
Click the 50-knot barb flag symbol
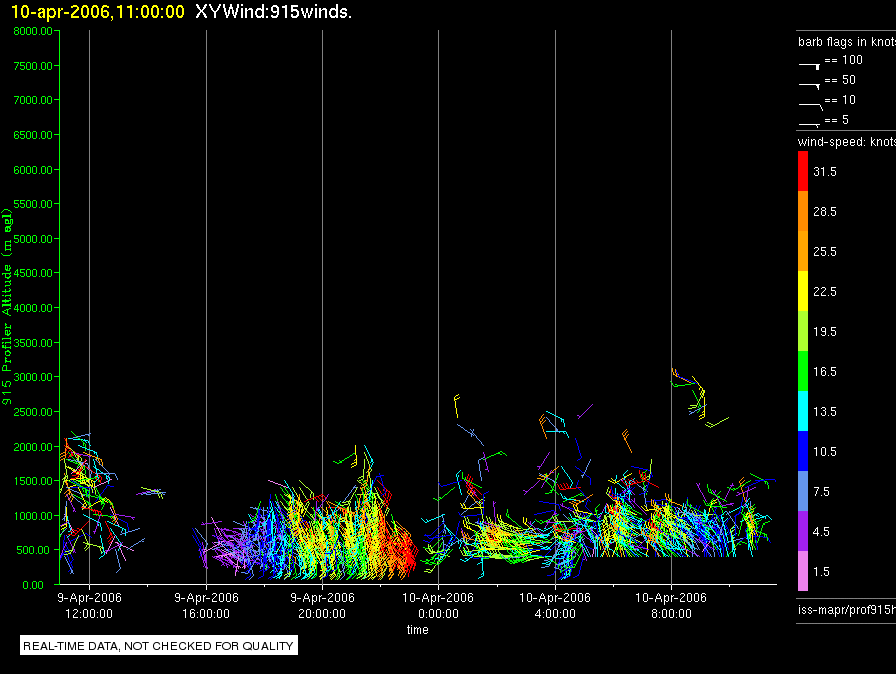tap(809, 86)
